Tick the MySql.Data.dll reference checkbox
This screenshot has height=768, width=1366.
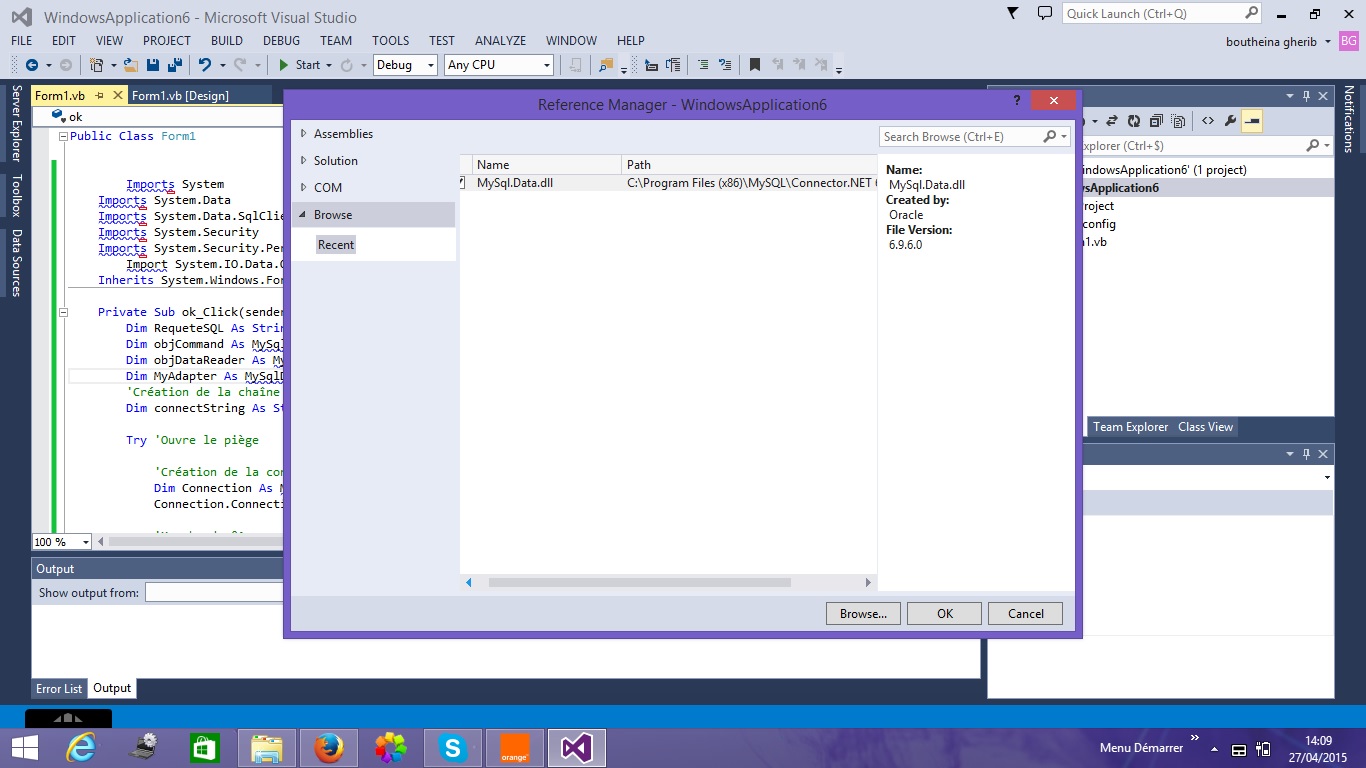(462, 183)
